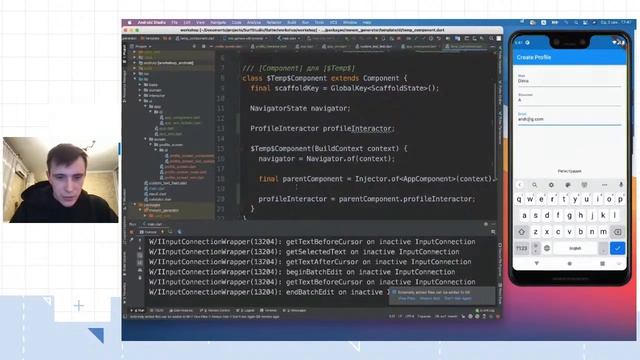Open the Android Studio application menu

click(151, 22)
